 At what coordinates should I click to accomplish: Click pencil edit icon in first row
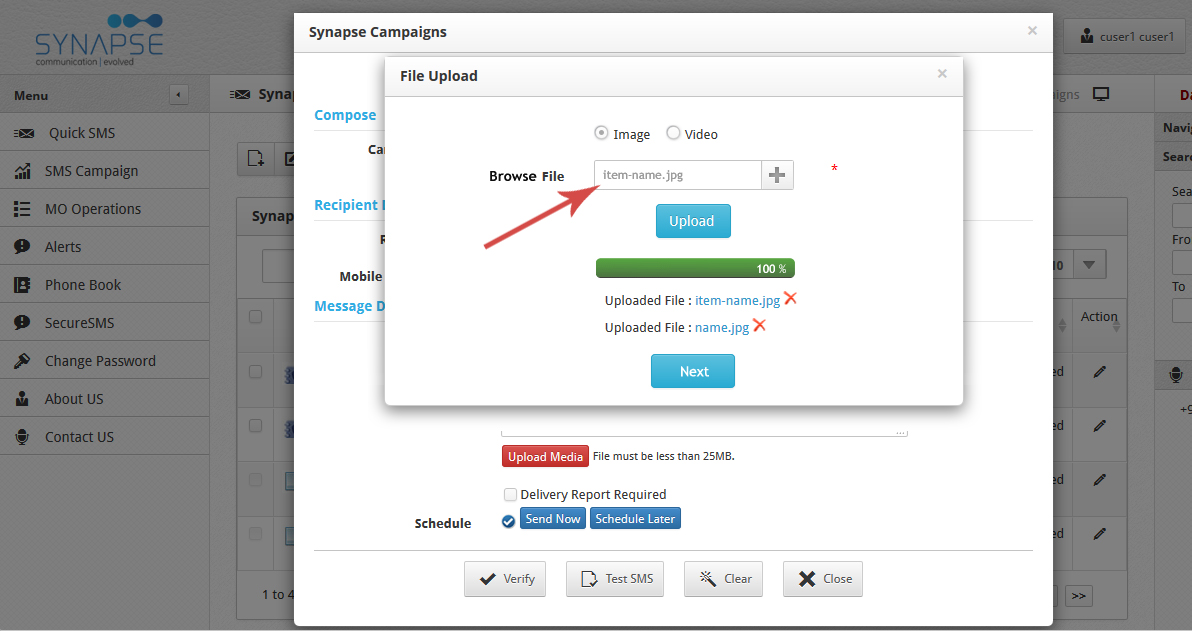[x=1099, y=371]
